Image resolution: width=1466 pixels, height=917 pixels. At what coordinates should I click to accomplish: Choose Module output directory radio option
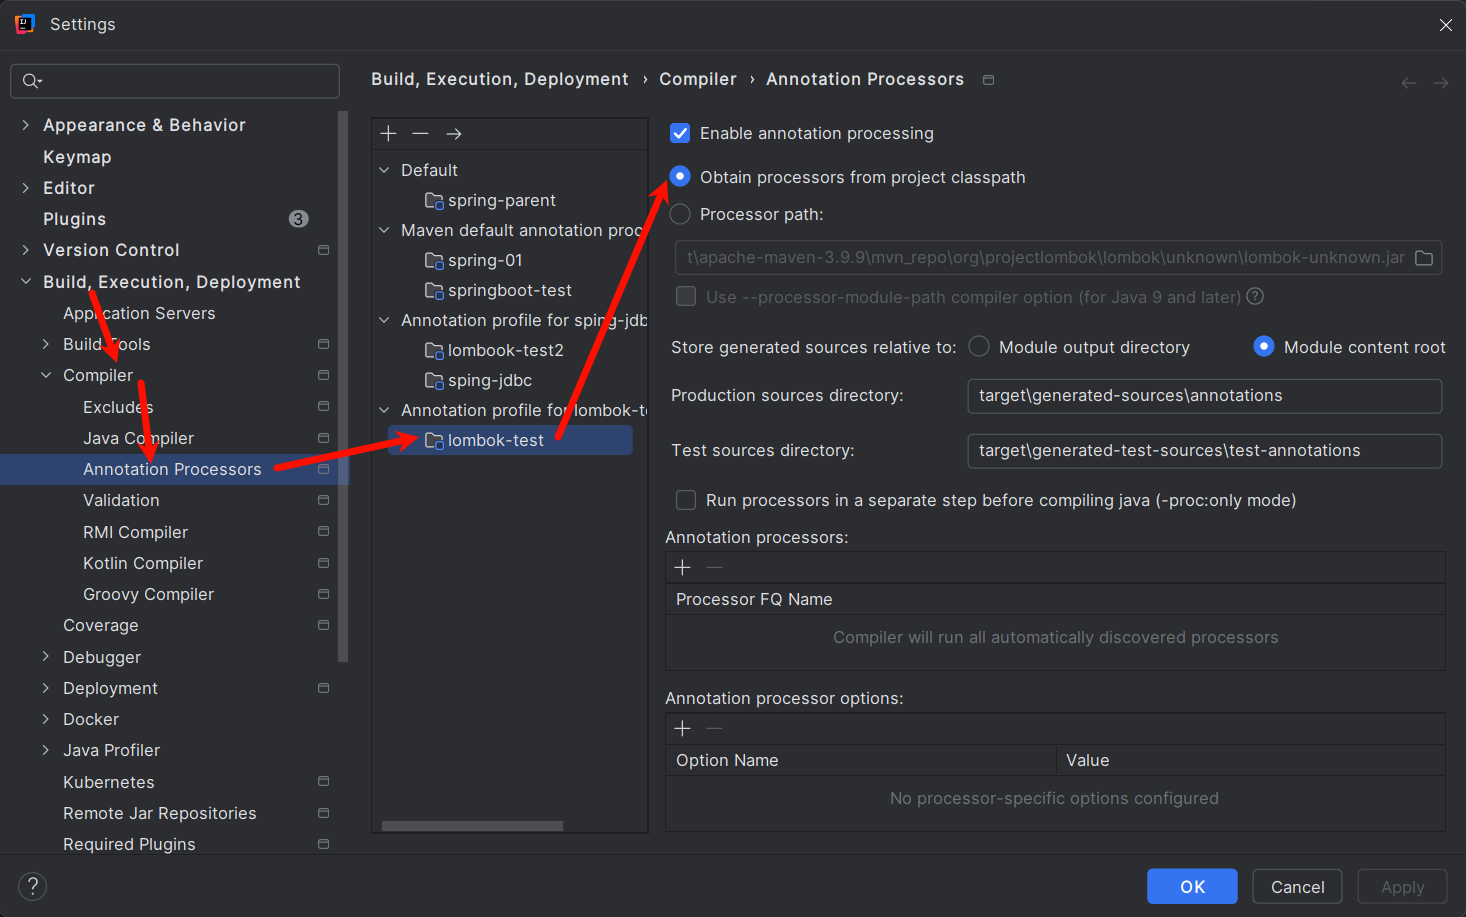(979, 346)
